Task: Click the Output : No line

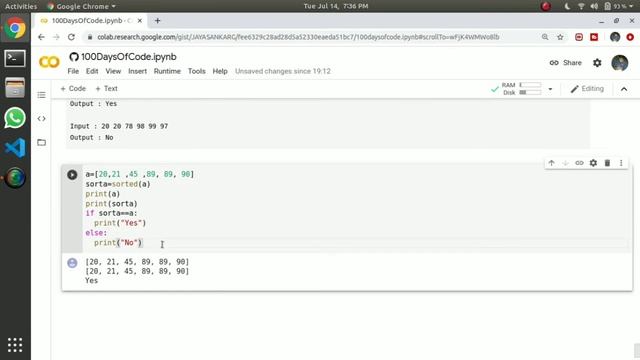Action: tap(91, 138)
